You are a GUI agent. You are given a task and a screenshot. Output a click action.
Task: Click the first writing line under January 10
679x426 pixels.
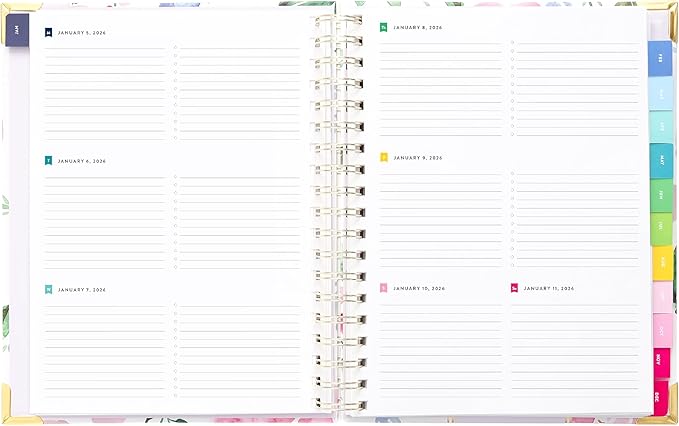point(441,305)
